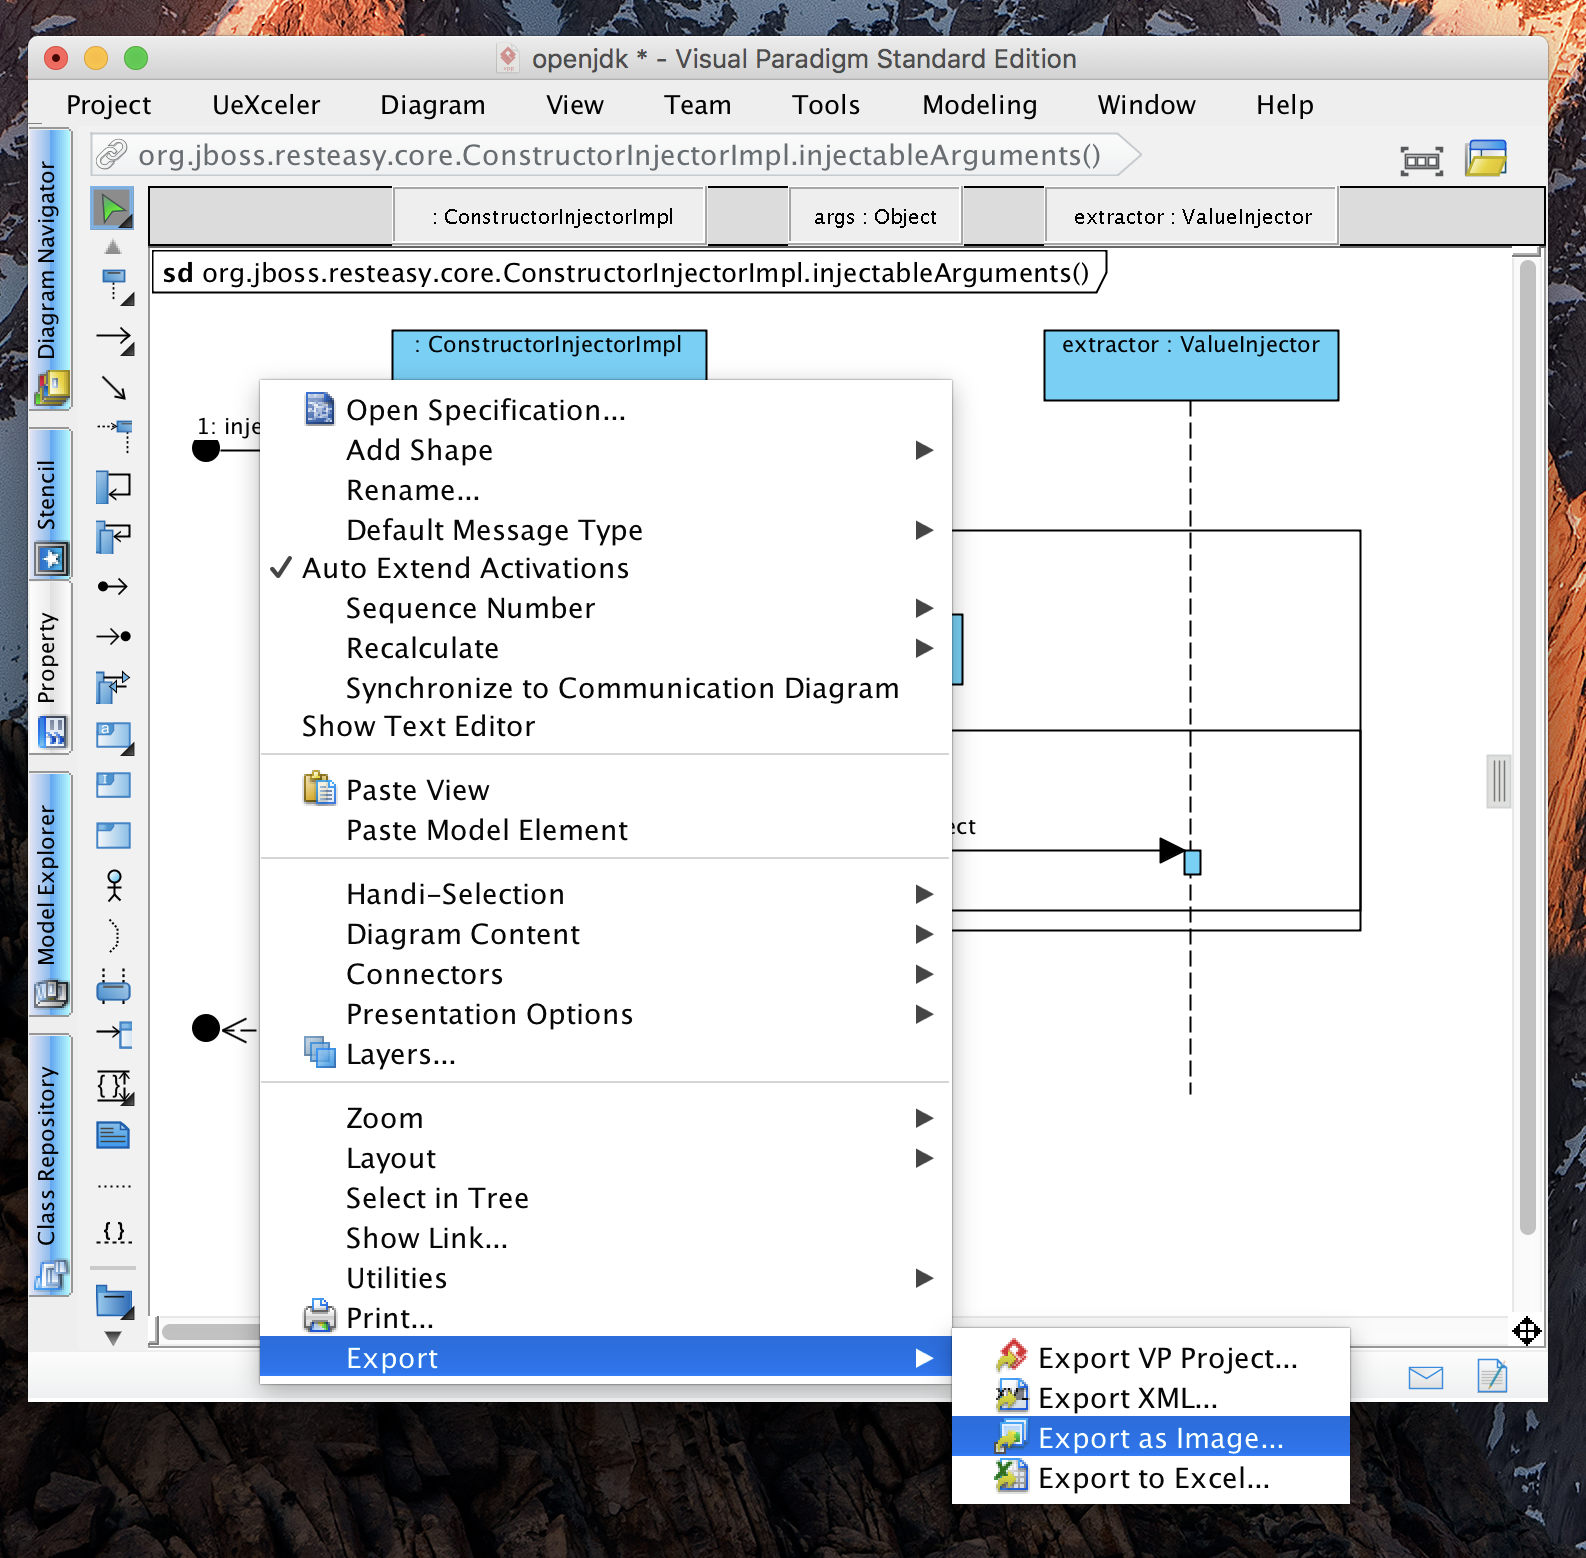This screenshot has height=1558, width=1586.
Task: Select the diagonal Duration Message arrow tool
Action: click(113, 387)
